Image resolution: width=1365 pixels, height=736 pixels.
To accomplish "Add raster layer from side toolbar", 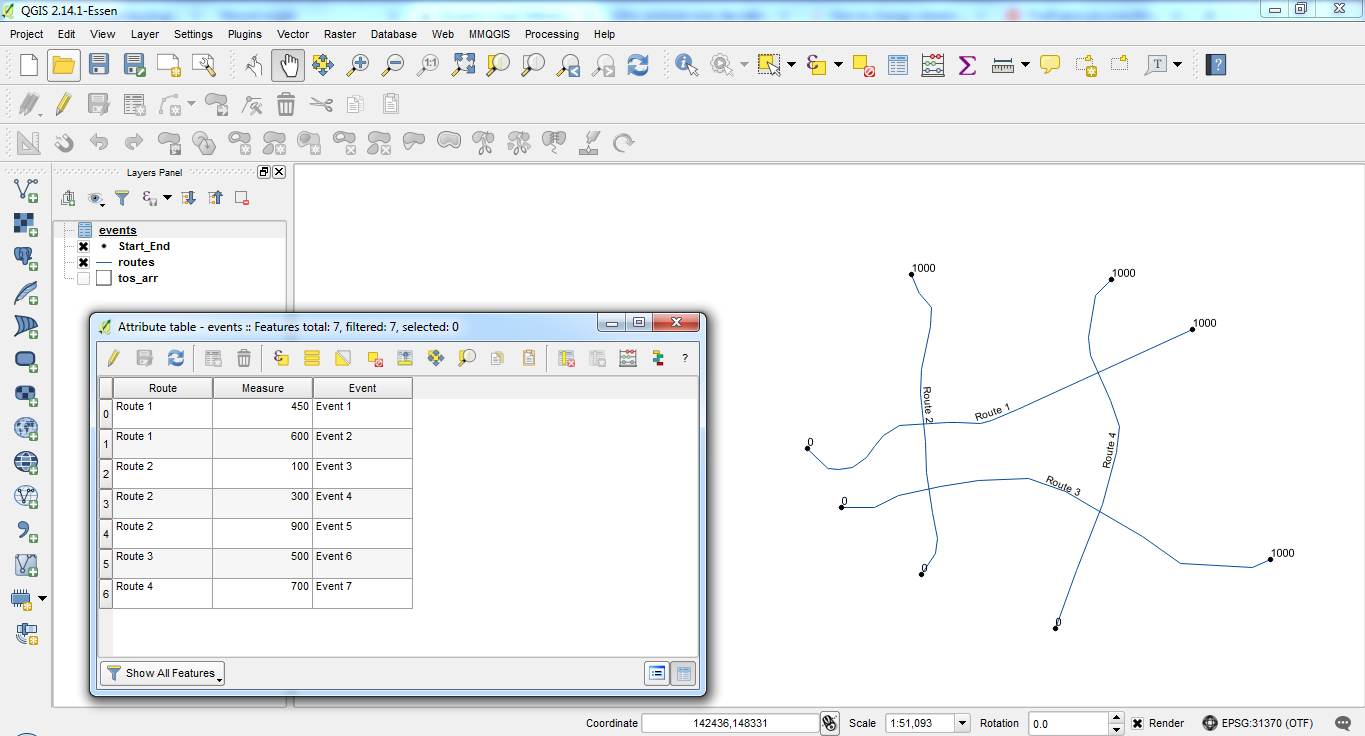I will pos(26,224).
